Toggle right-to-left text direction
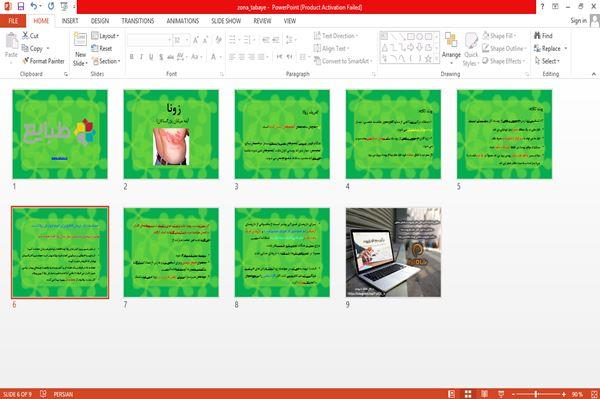Viewport: 600px width, 399px height. click(290, 57)
